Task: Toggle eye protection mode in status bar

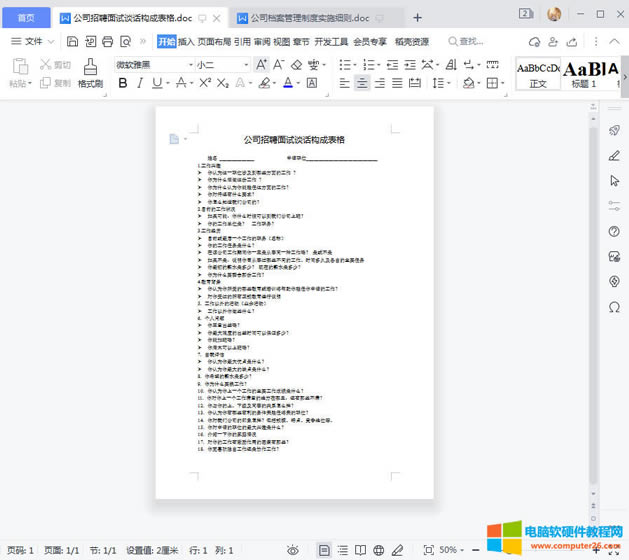Action: click(293, 550)
